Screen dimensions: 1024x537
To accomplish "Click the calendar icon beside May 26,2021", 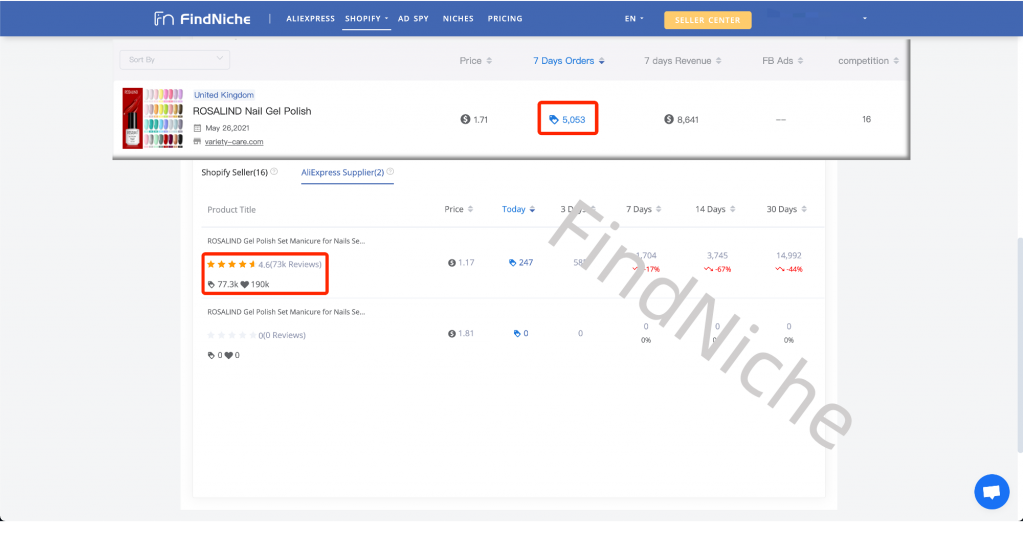I will pyautogui.click(x=197, y=128).
